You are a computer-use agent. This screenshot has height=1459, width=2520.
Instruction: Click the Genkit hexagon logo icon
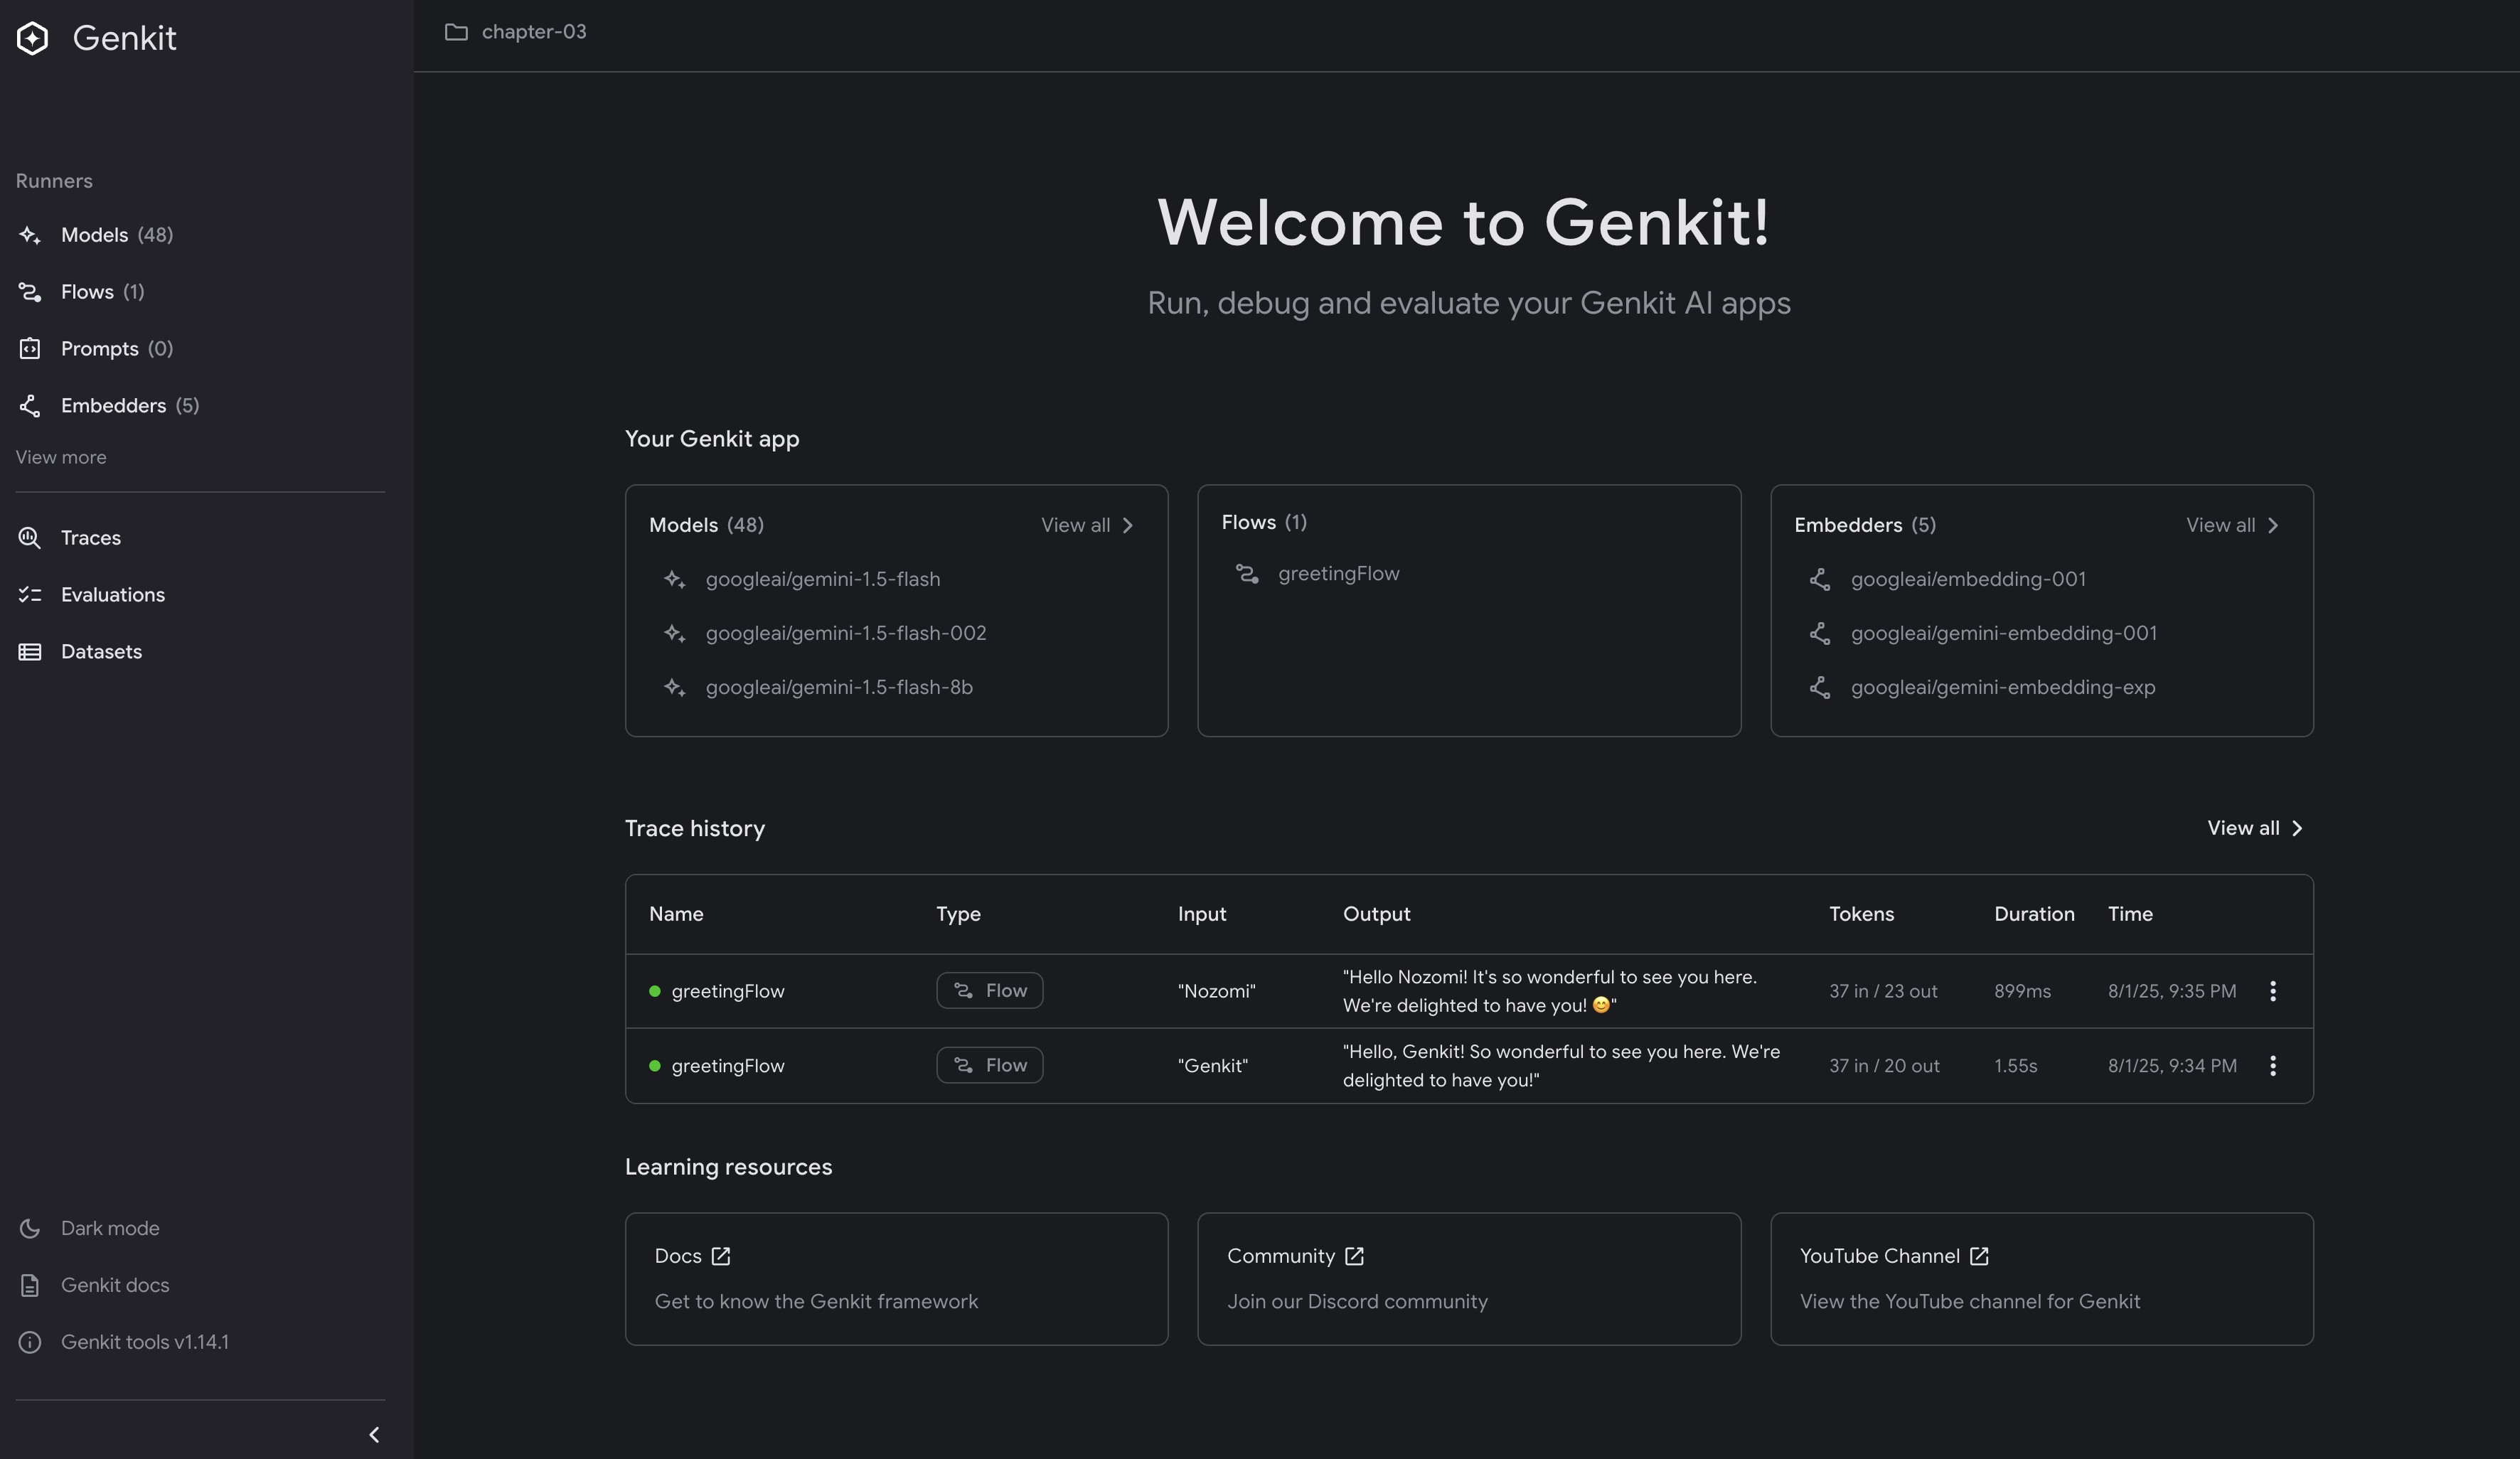pyautogui.click(x=32, y=38)
